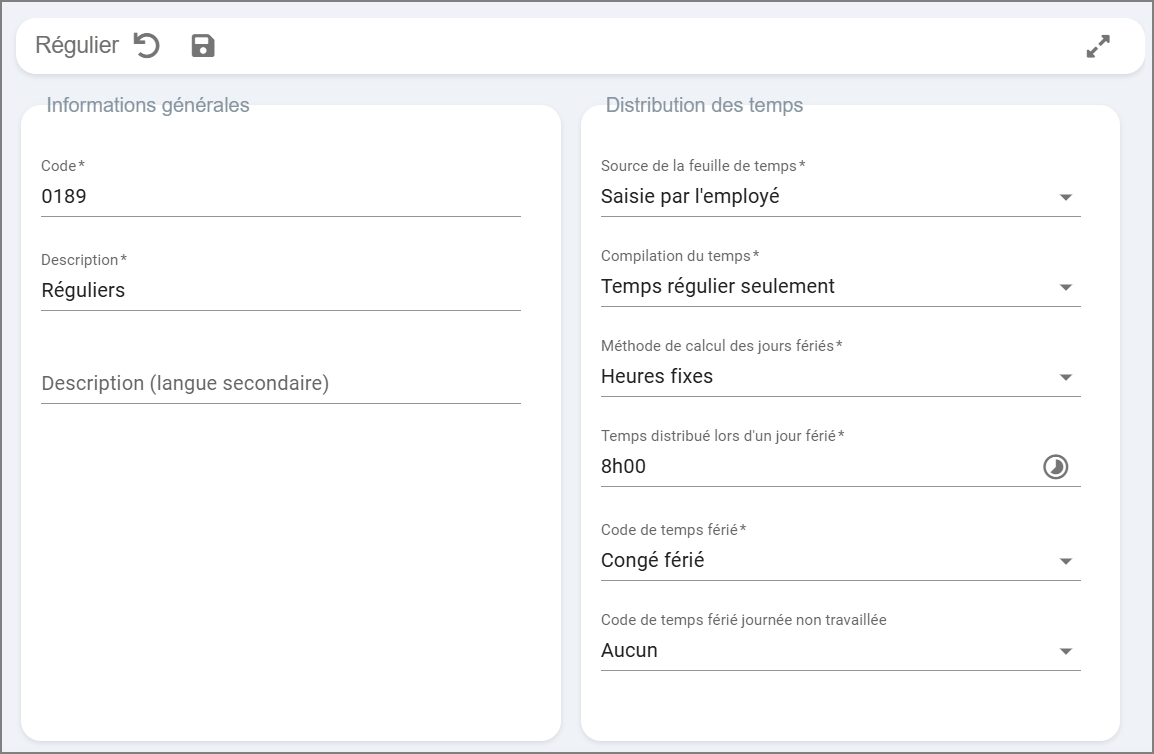Expand the panel to full screen
Image resolution: width=1154 pixels, height=754 pixels.
coord(1098,46)
